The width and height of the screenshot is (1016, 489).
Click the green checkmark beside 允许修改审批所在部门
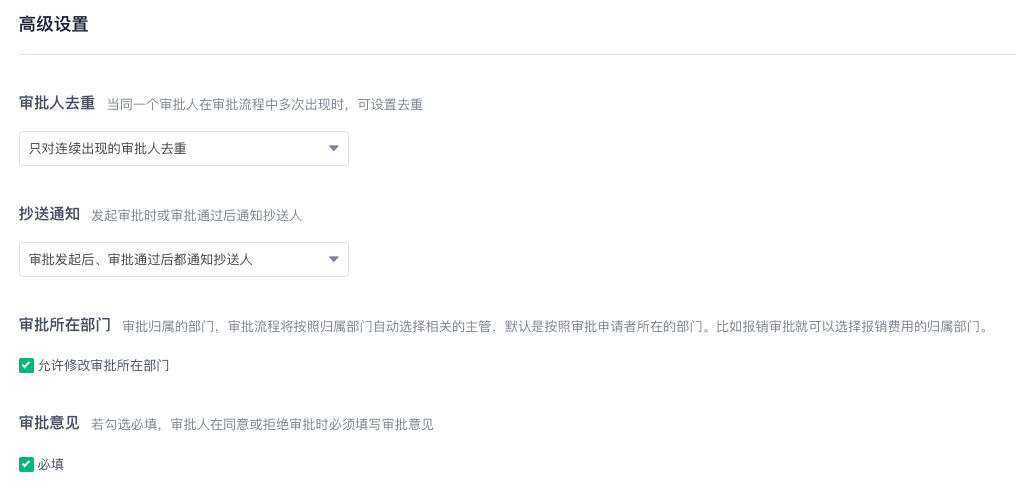pos(26,366)
